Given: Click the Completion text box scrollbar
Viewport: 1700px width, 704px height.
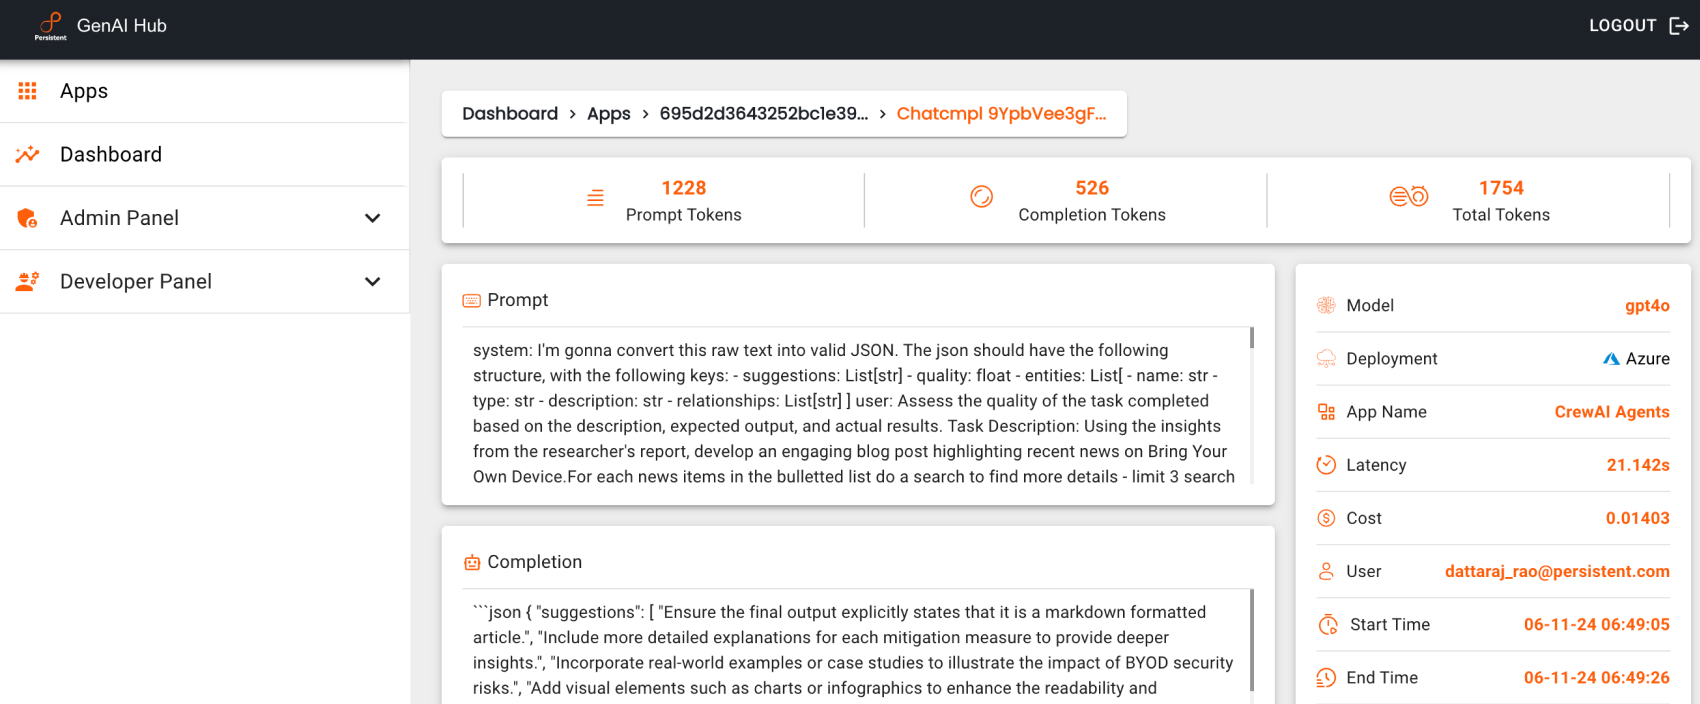Looking at the screenshot, I should 1251,640.
